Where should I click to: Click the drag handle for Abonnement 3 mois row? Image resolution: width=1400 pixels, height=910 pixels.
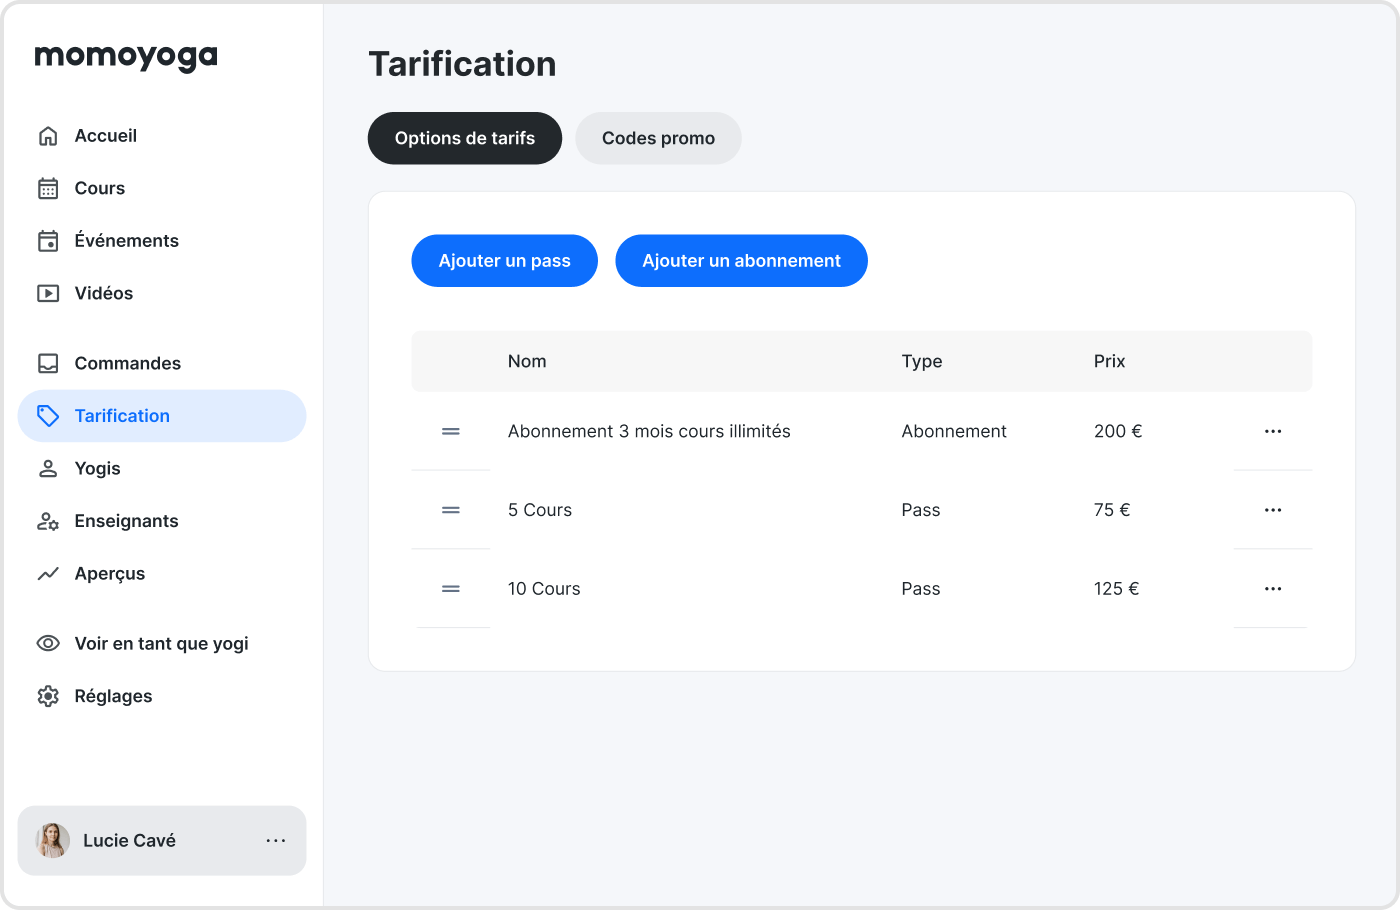[x=451, y=431]
